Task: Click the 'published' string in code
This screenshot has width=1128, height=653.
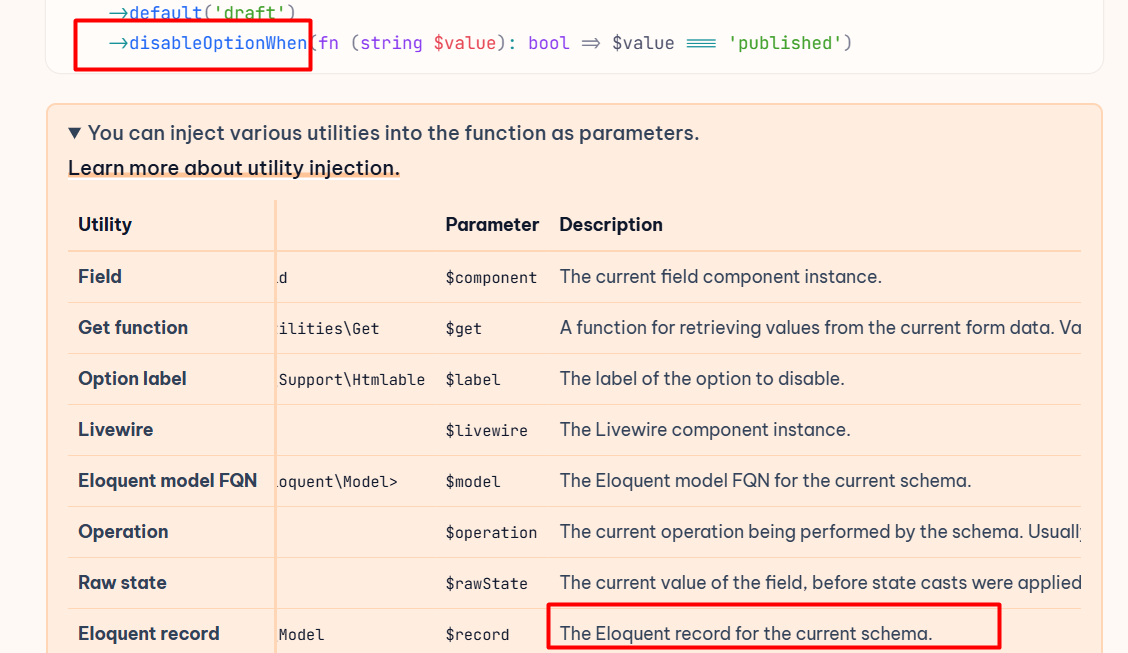Action: click(x=784, y=43)
